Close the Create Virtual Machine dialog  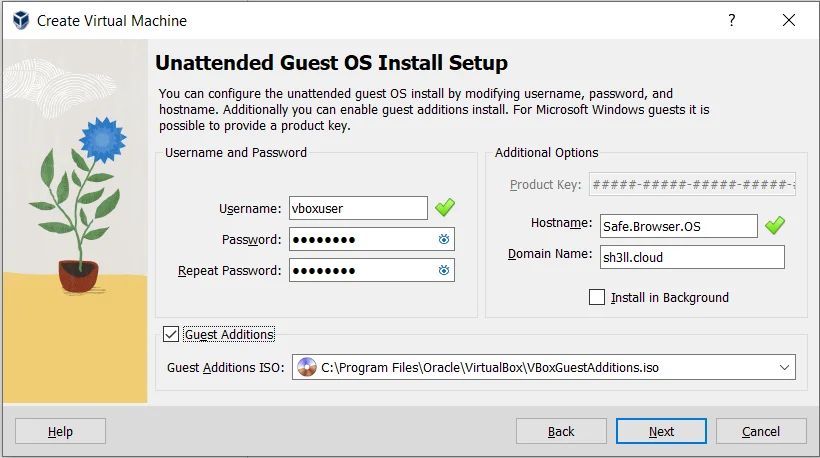coord(789,20)
